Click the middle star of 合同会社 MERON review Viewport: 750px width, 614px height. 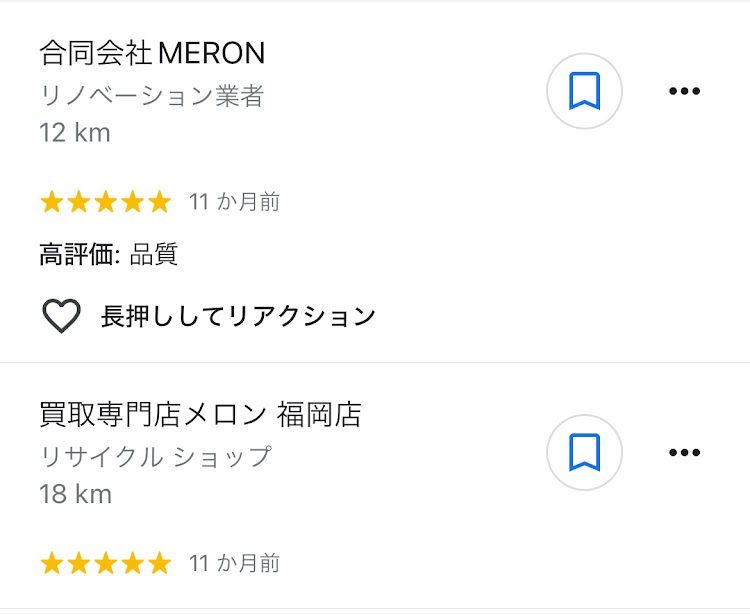click(x=105, y=203)
